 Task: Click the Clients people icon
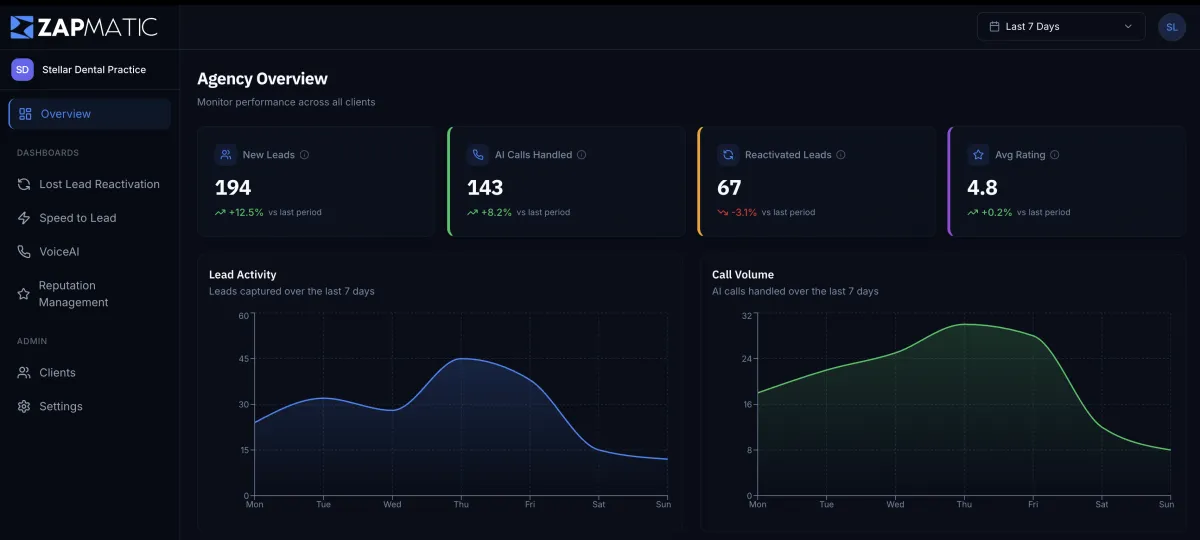click(24, 372)
